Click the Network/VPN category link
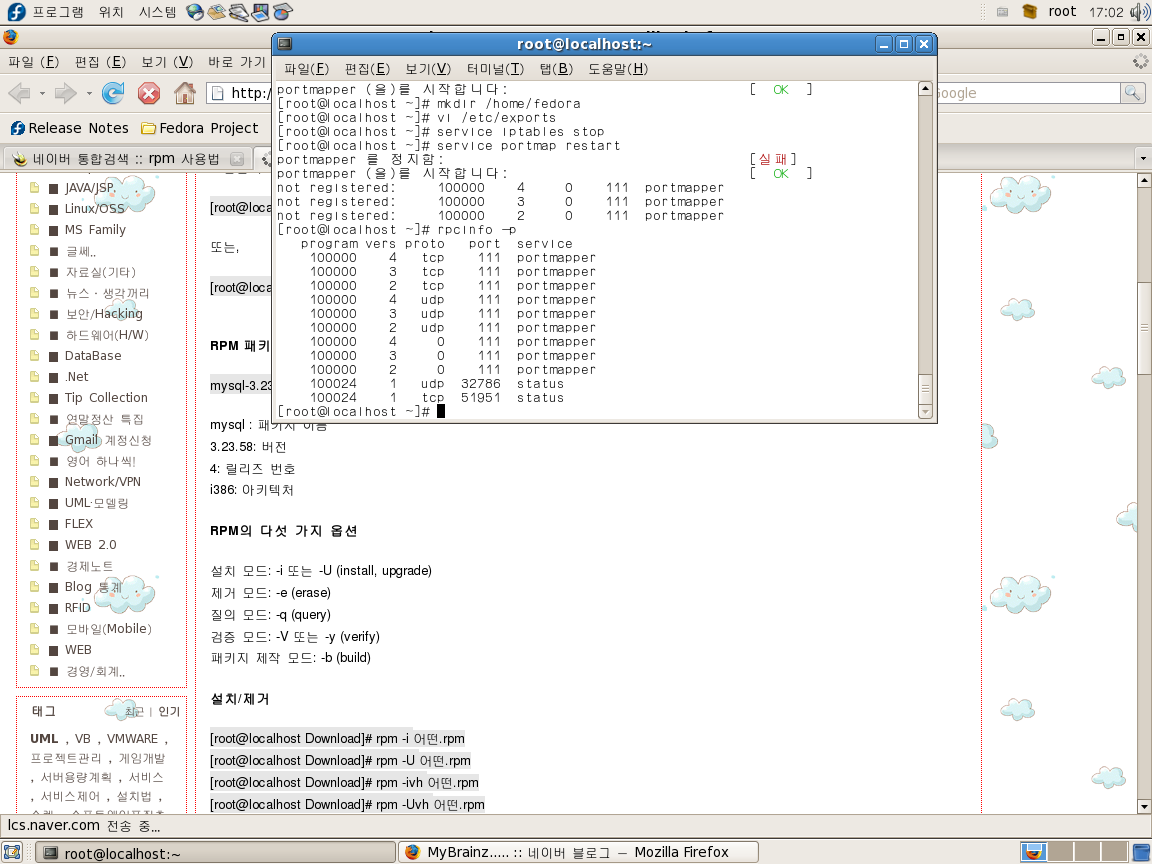 (x=103, y=482)
